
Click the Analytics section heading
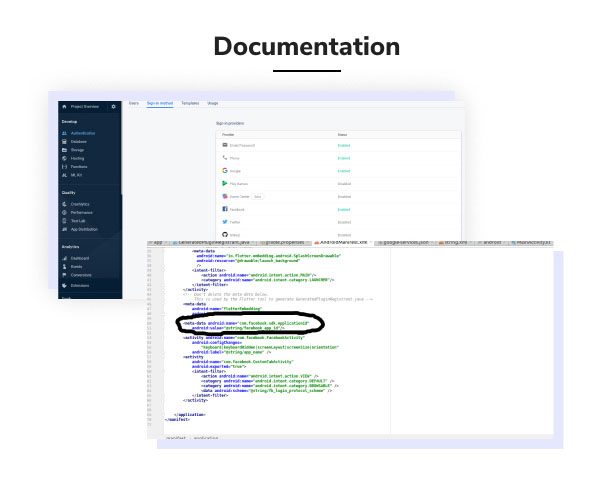(70, 247)
